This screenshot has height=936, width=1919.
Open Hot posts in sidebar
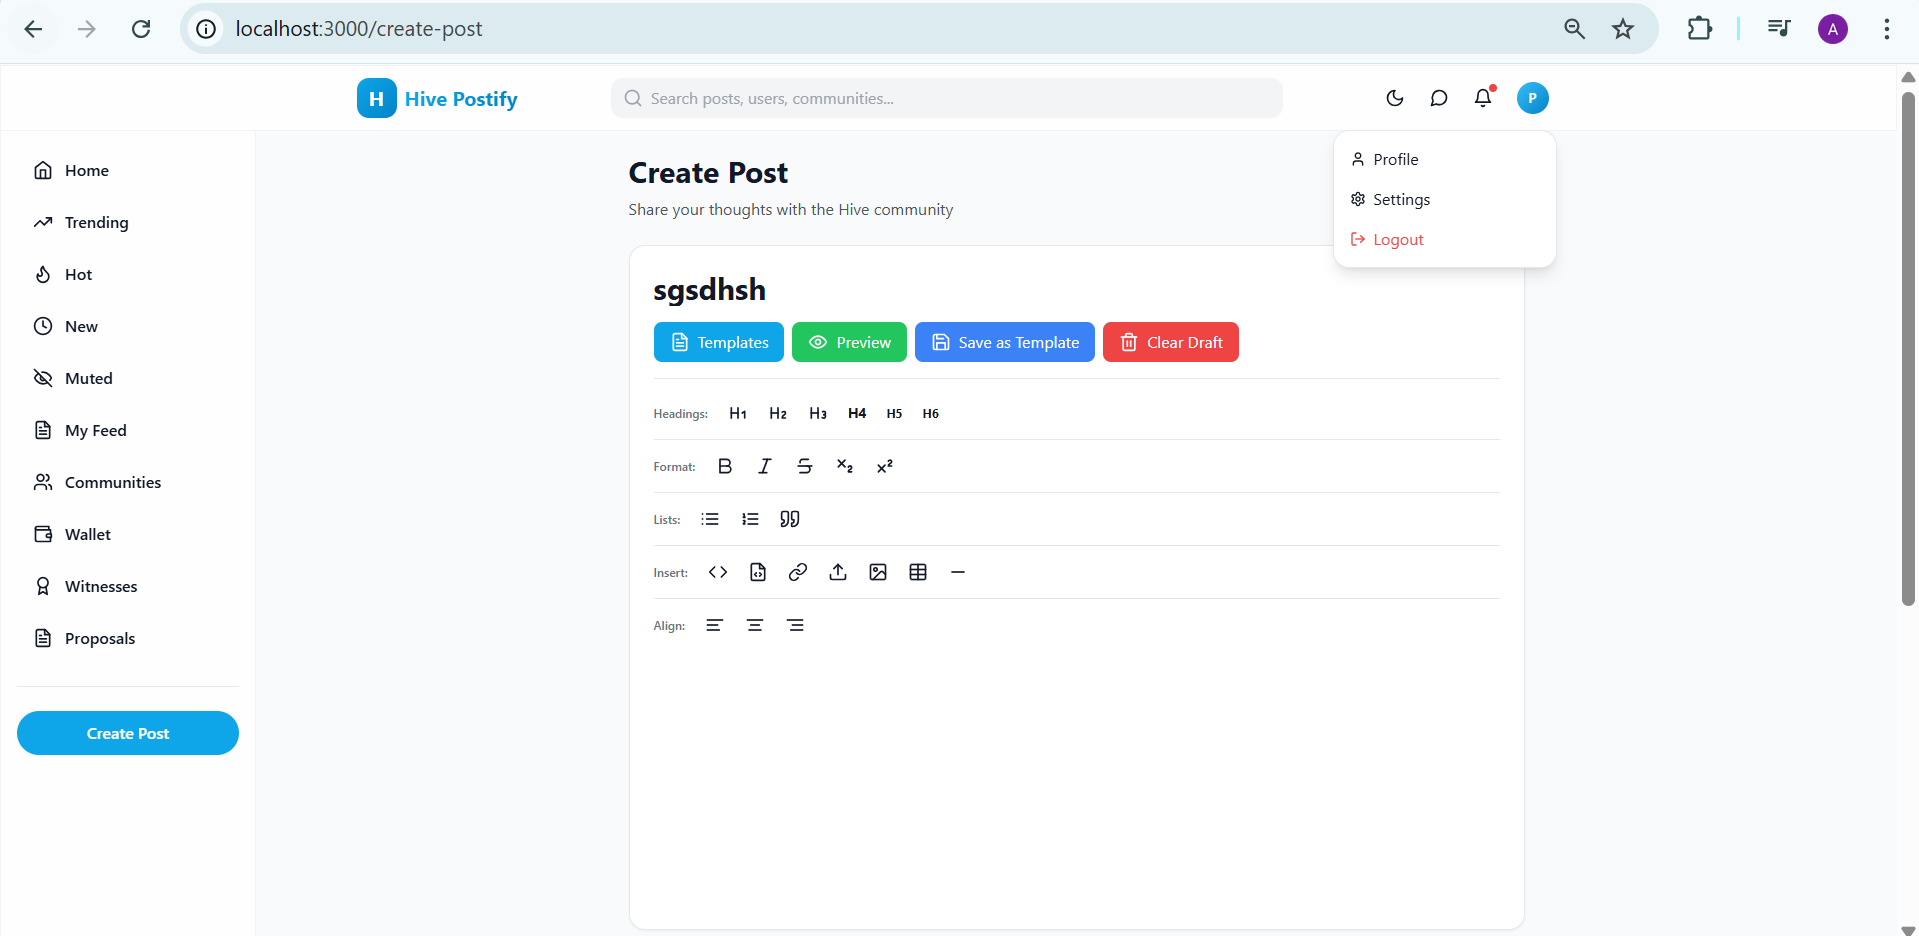tap(128, 274)
